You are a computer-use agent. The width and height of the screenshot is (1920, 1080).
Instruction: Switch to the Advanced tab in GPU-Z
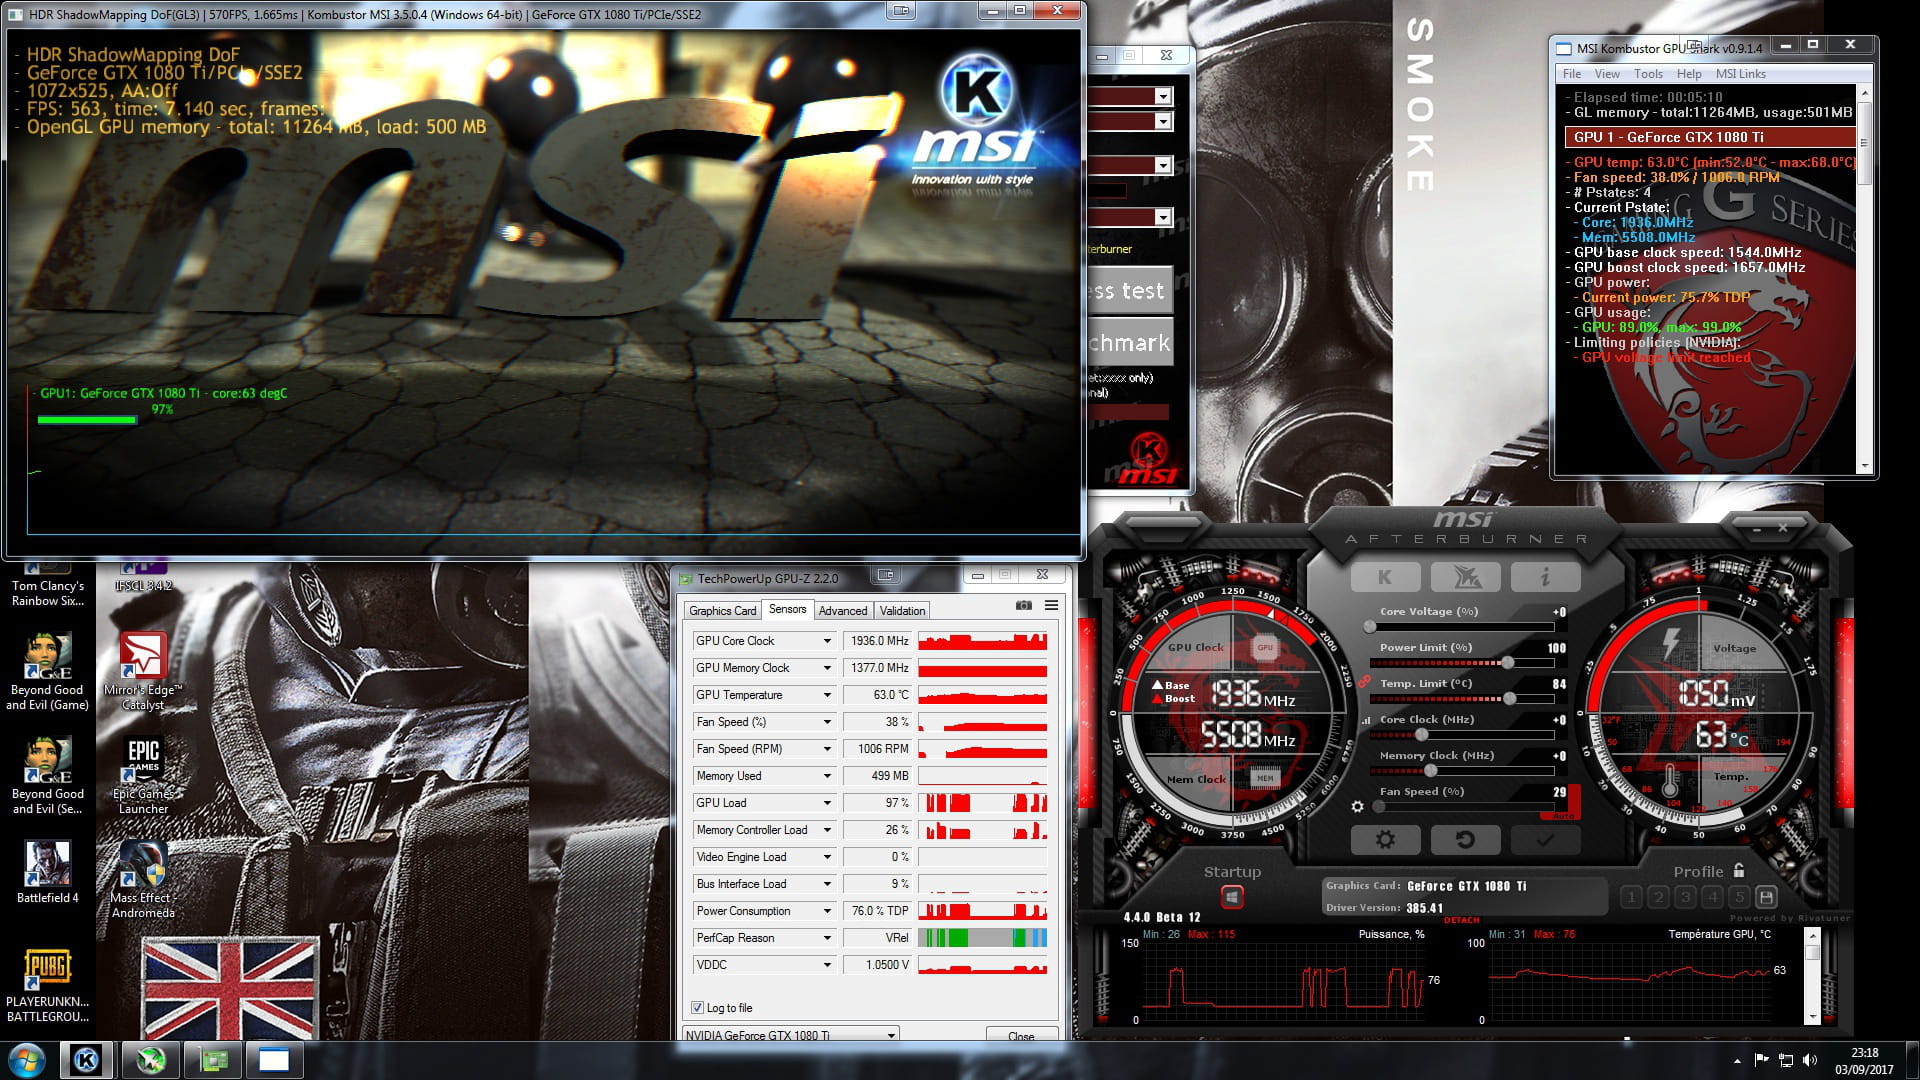click(843, 611)
